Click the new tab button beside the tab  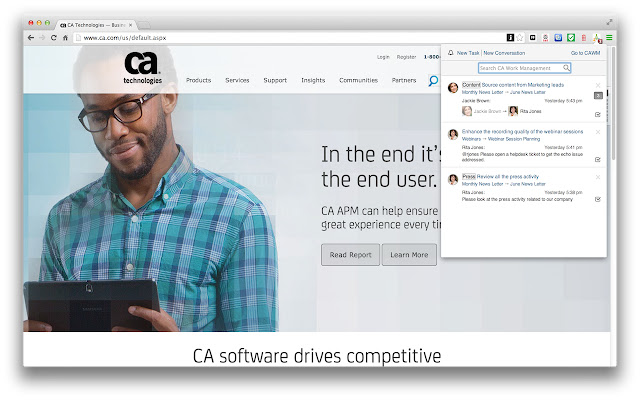(x=144, y=25)
